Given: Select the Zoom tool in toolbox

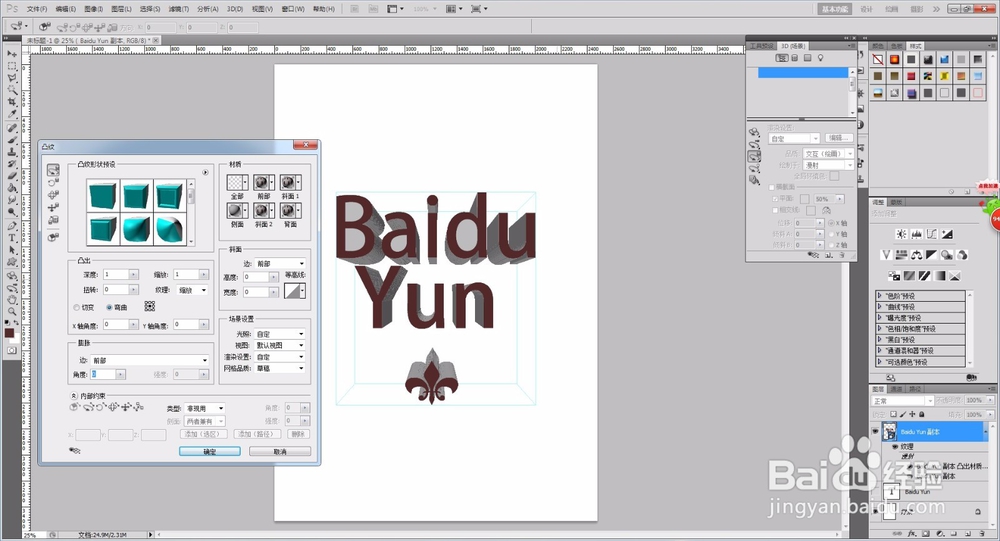Looking at the screenshot, I should click(11, 312).
